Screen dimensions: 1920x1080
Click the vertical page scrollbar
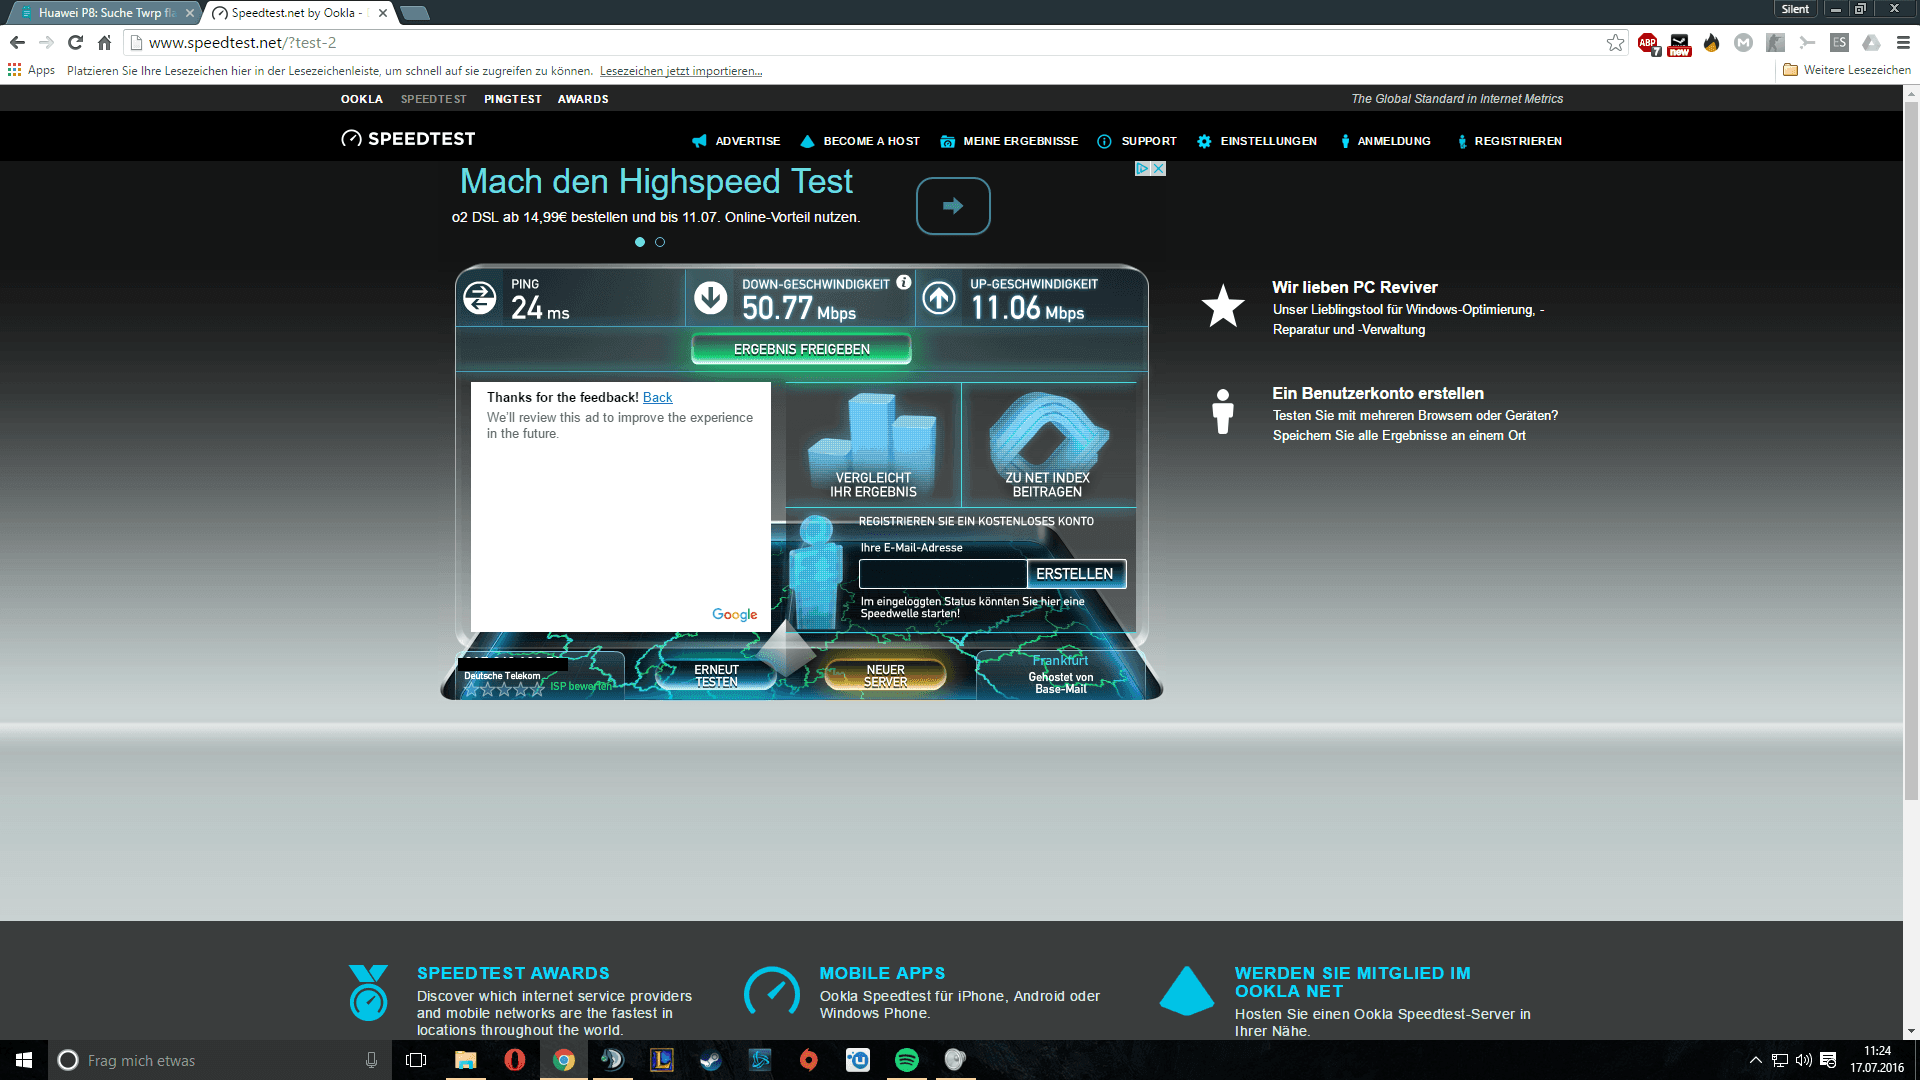pyautogui.click(x=1911, y=450)
